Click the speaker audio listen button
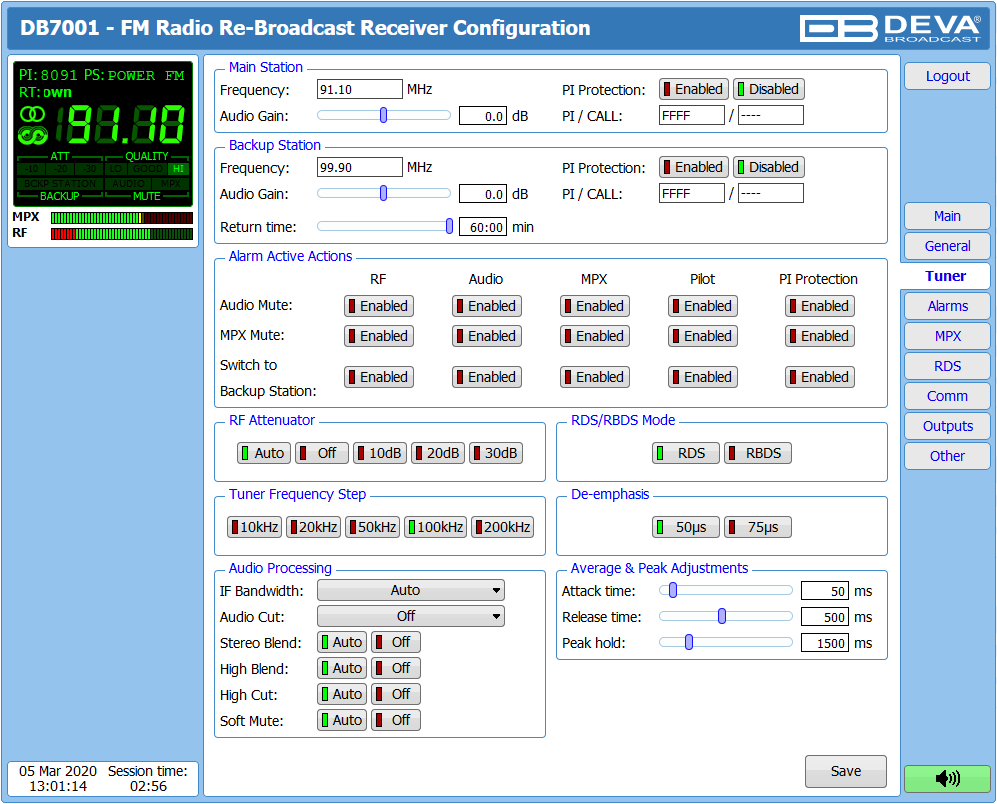The width and height of the screenshot is (997, 804). tap(947, 779)
